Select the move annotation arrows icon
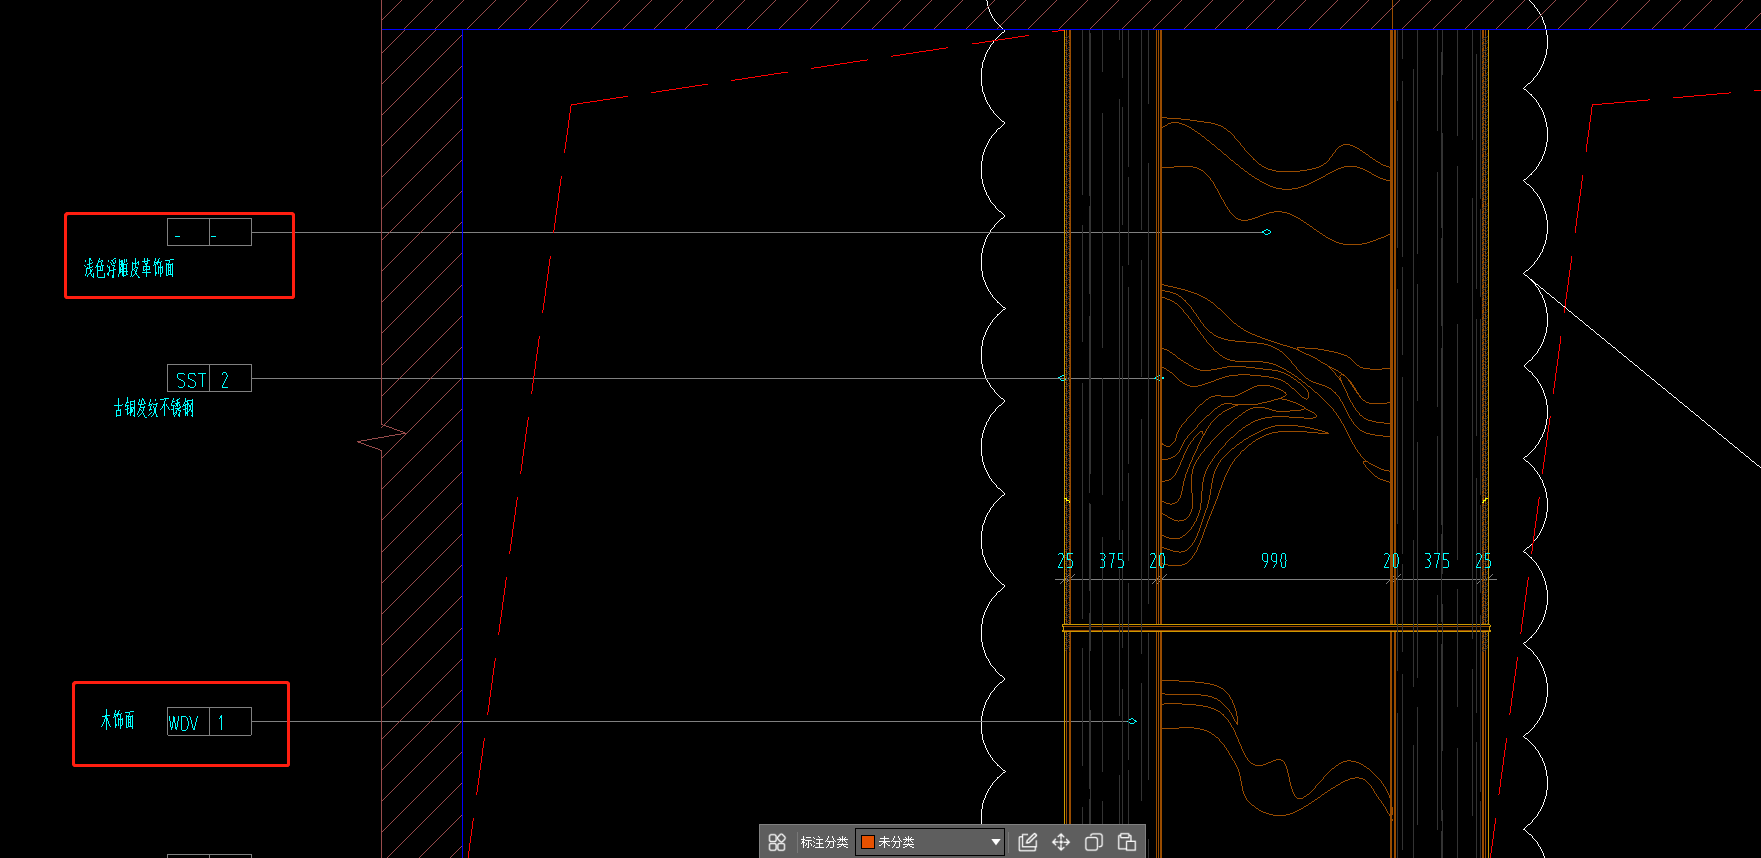The height and width of the screenshot is (858, 1761). click(x=1061, y=842)
